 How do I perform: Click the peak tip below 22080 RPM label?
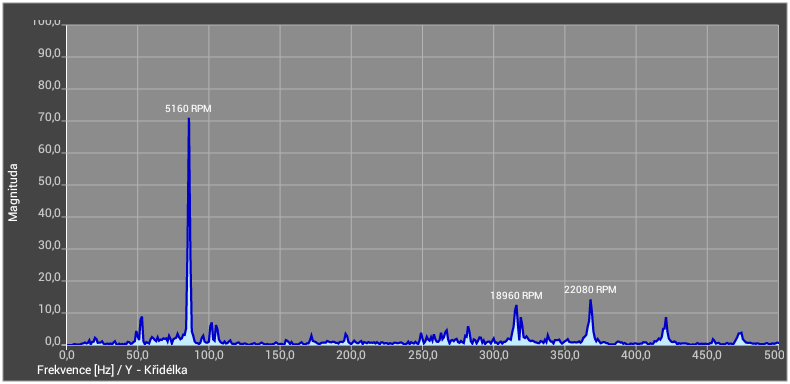pos(590,301)
